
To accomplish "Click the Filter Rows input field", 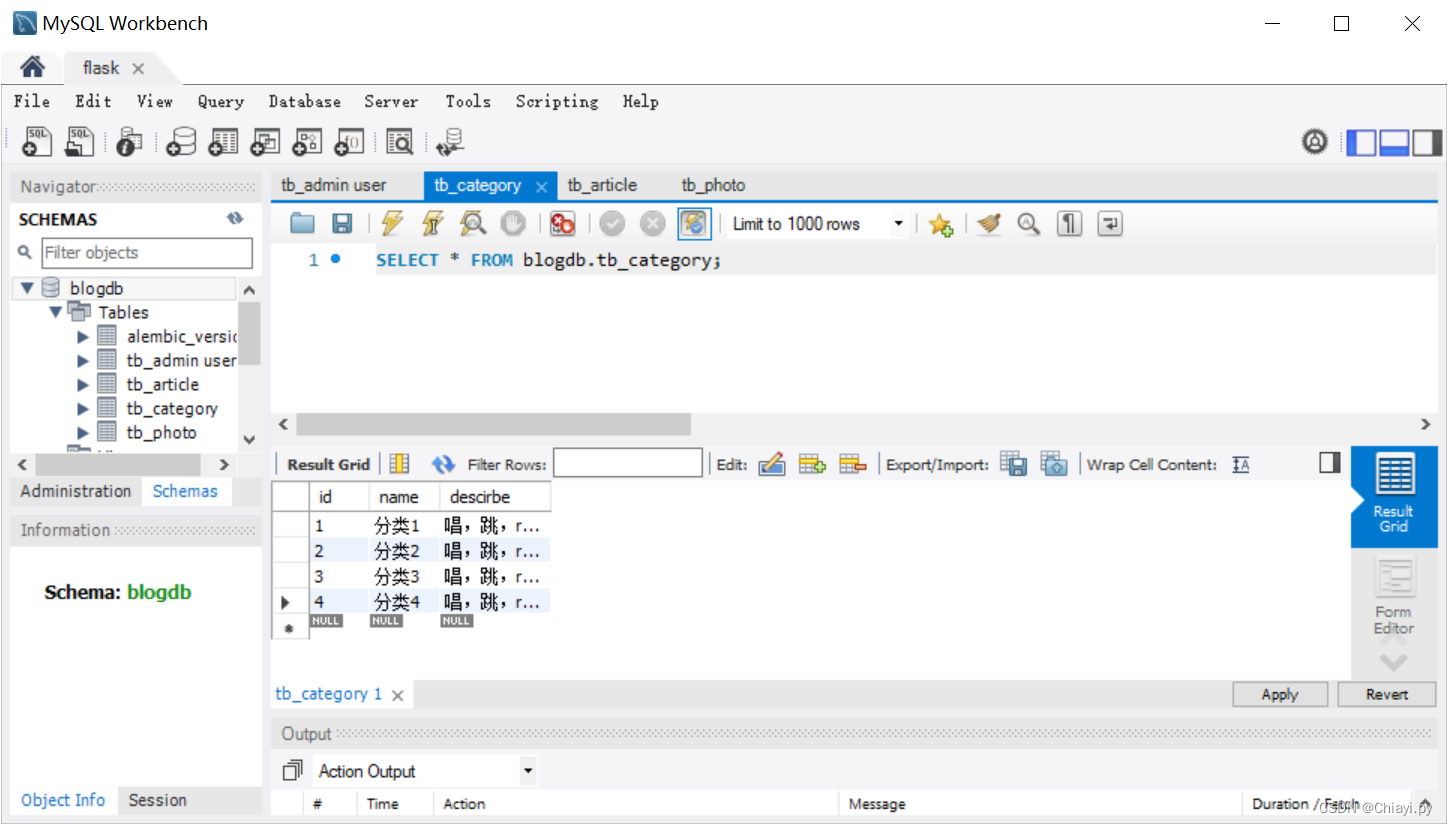I will click(x=628, y=463).
